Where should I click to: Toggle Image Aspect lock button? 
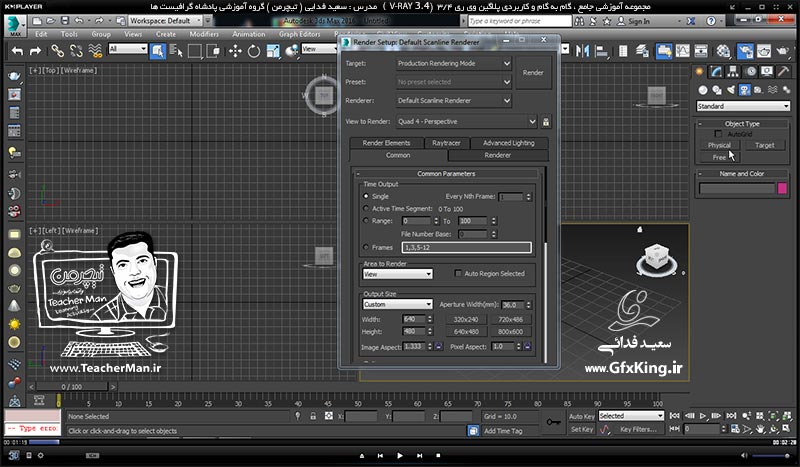point(438,346)
